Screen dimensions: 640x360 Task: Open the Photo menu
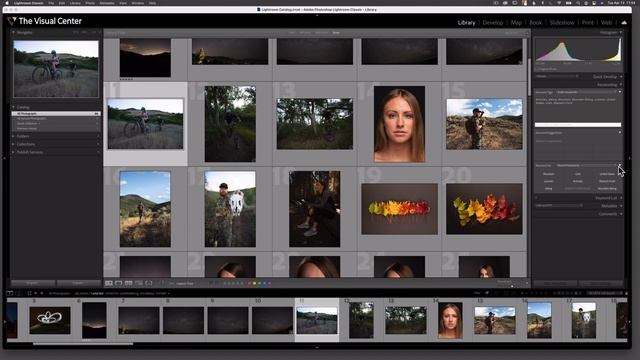tap(90, 3)
